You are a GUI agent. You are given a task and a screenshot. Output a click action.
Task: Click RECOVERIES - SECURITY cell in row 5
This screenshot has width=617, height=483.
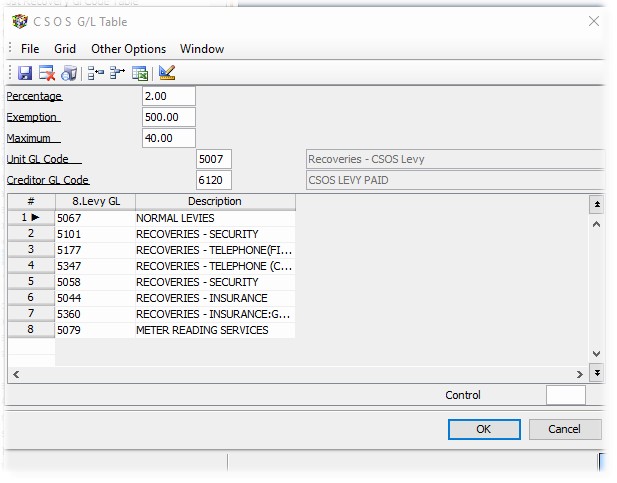point(215,282)
